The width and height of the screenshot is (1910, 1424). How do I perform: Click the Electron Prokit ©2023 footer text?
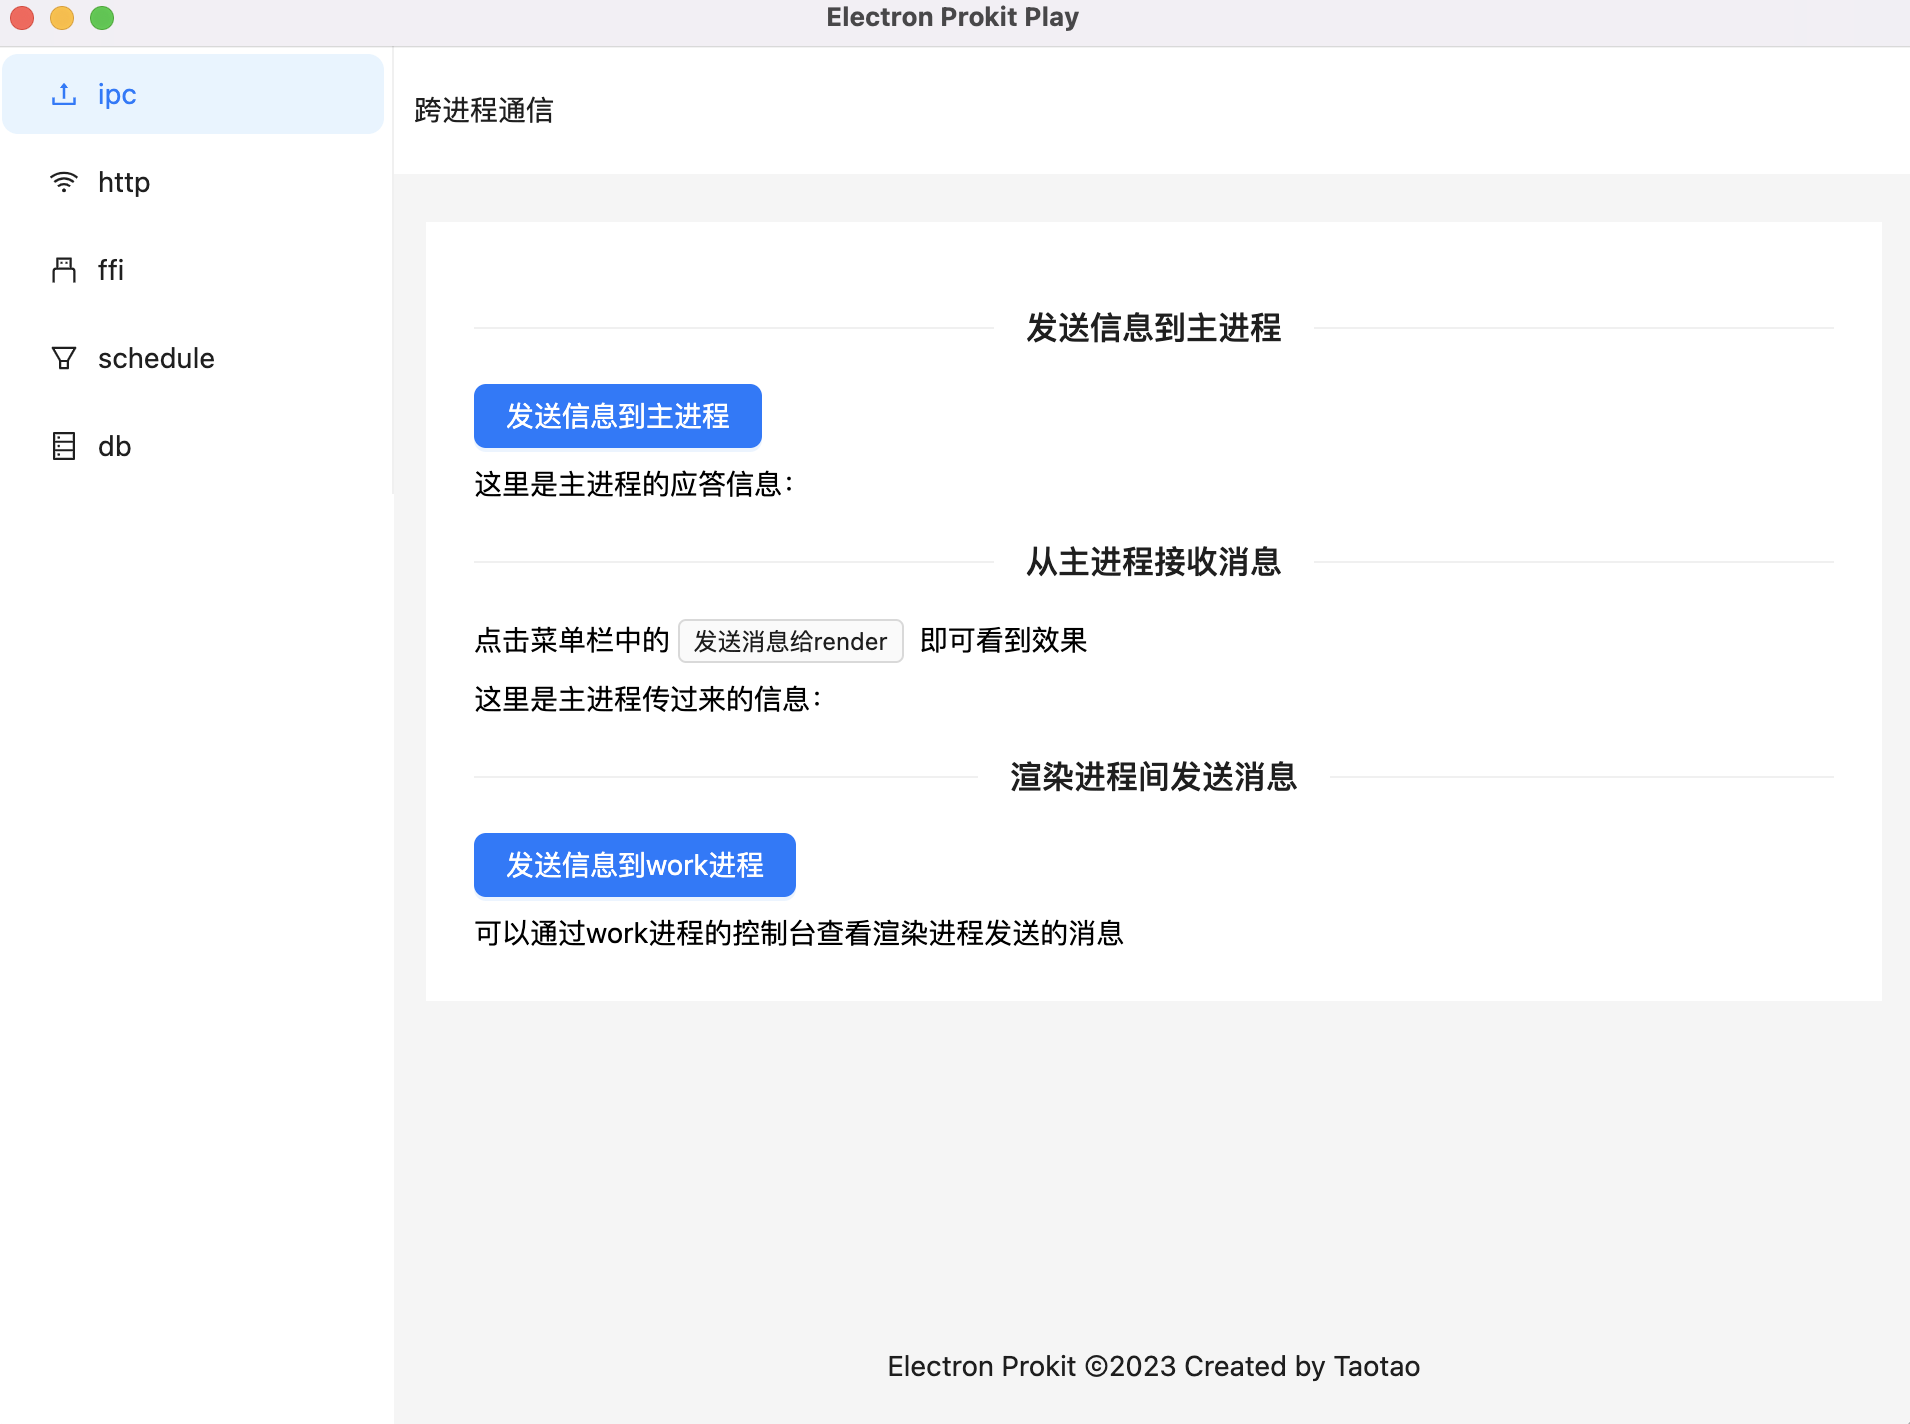coord(1154,1366)
